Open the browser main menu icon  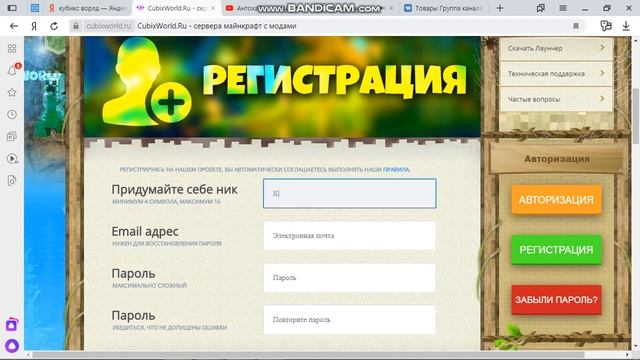(x=563, y=8)
